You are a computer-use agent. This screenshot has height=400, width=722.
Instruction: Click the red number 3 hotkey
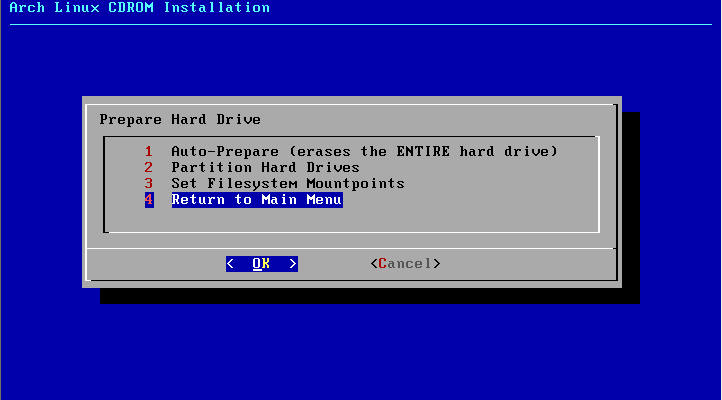pos(148,183)
